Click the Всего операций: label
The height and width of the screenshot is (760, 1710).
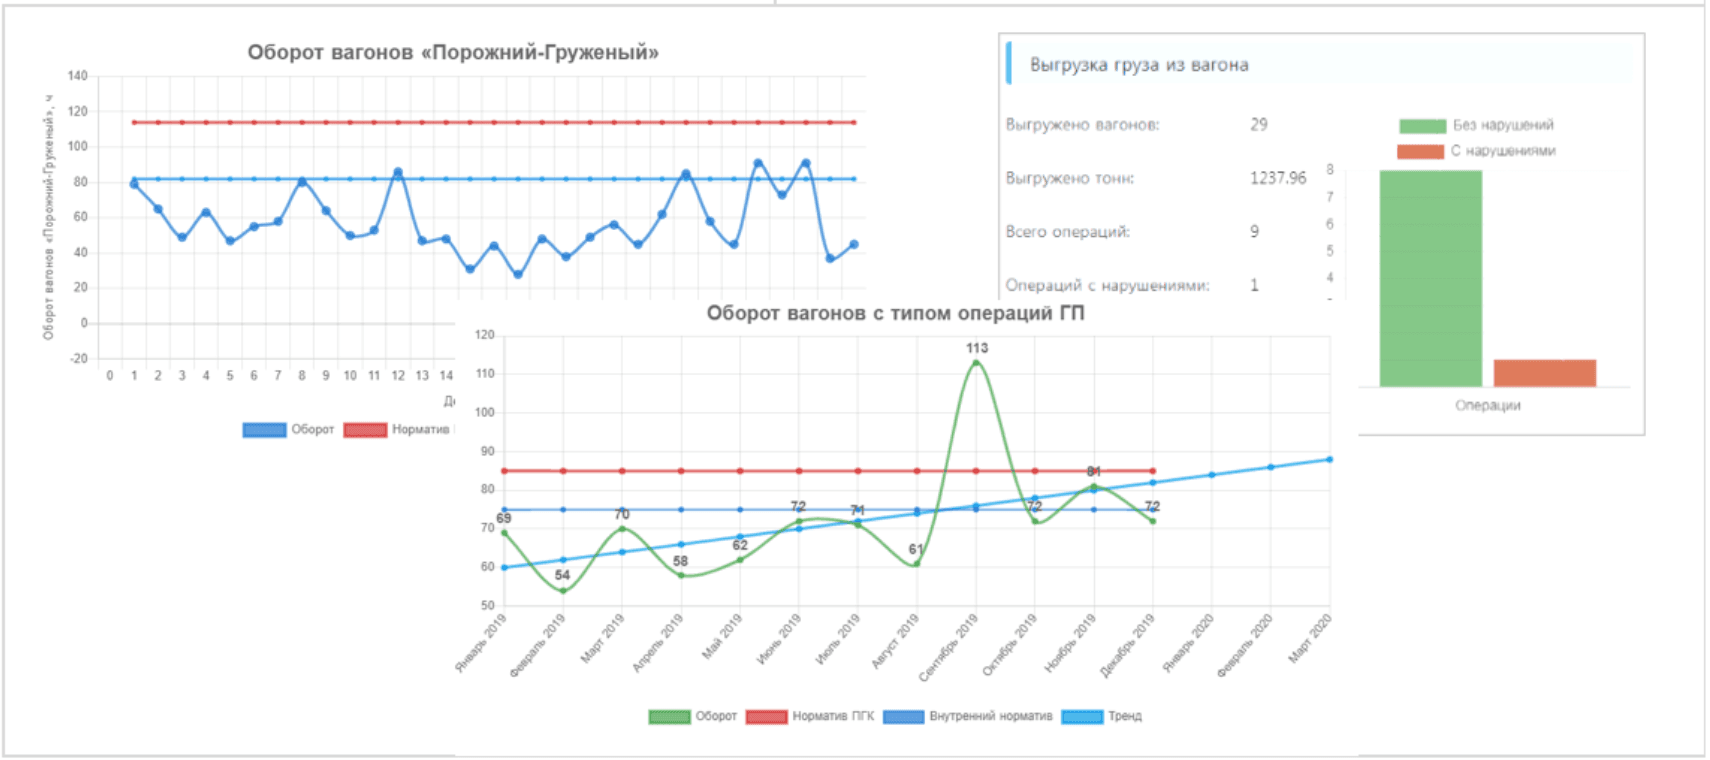click(x=1067, y=232)
